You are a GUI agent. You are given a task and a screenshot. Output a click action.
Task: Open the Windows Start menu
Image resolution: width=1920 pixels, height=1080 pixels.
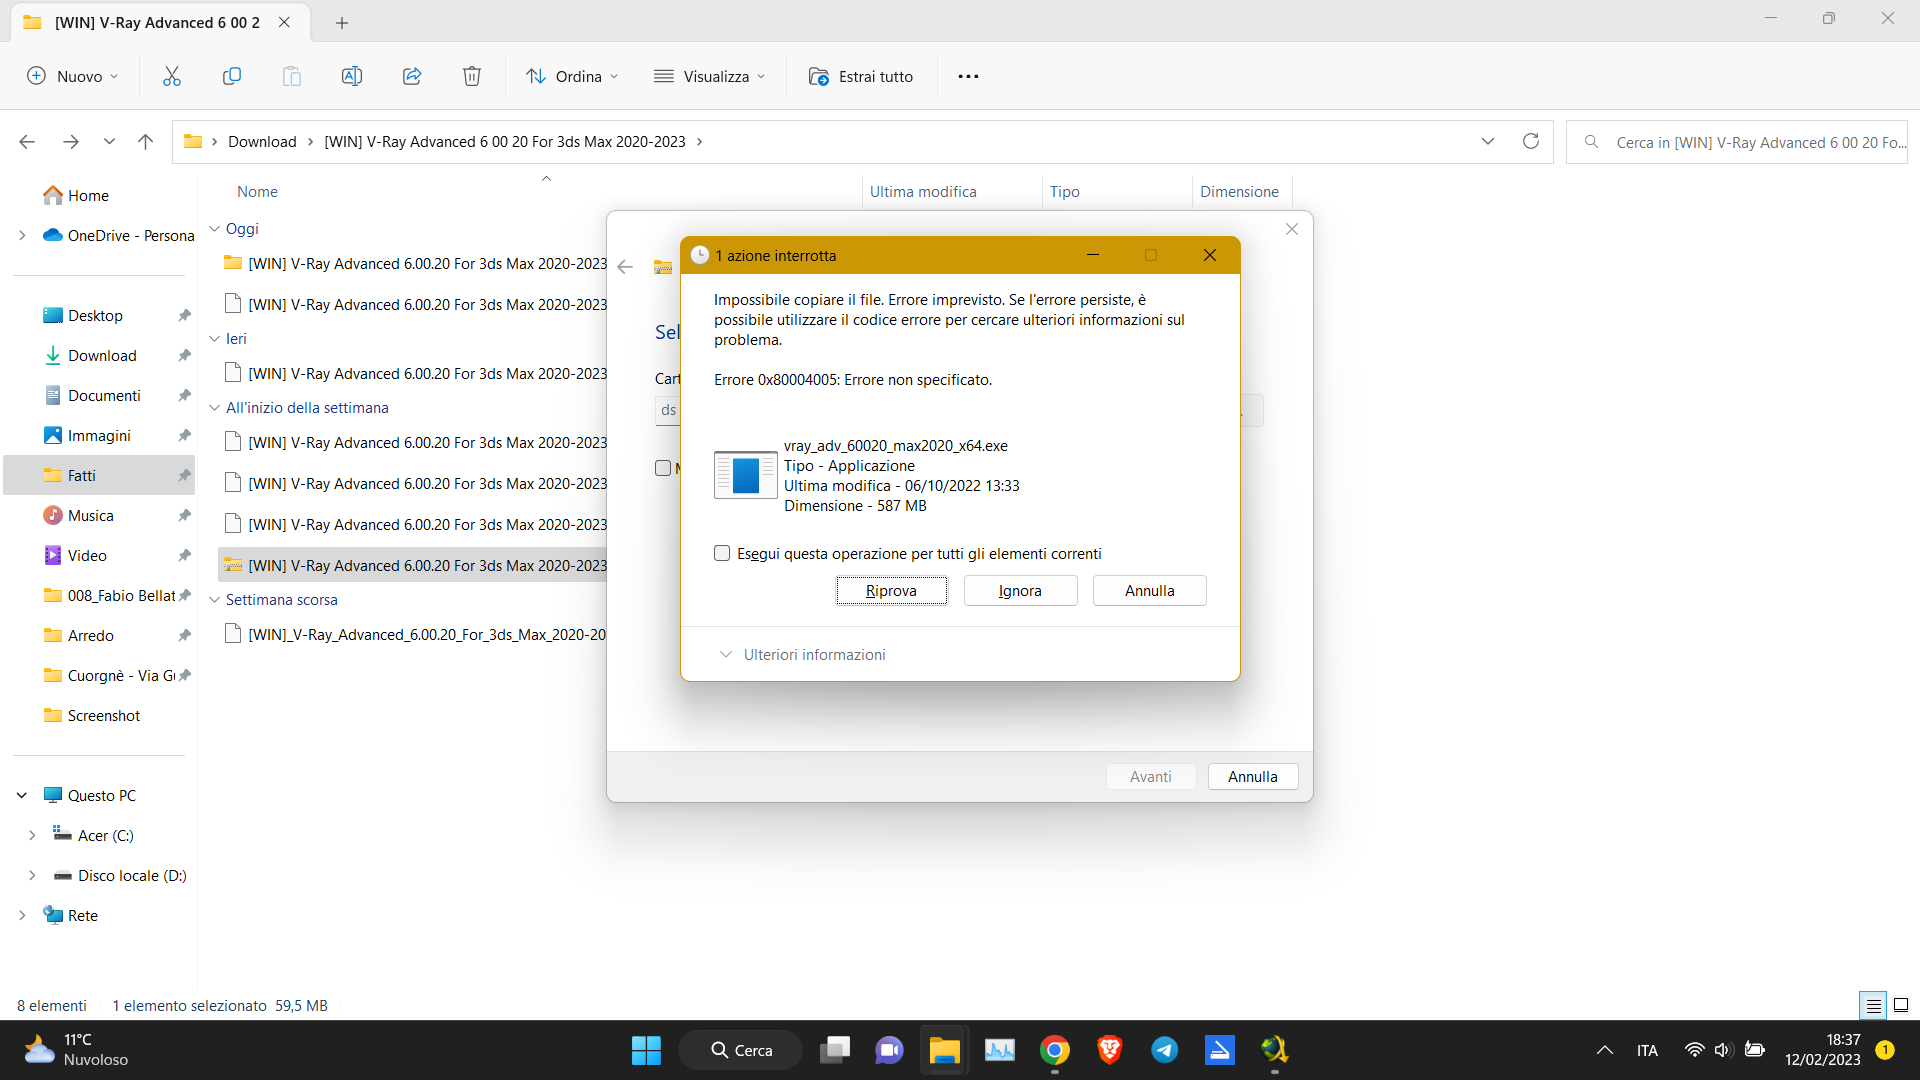click(x=646, y=1050)
